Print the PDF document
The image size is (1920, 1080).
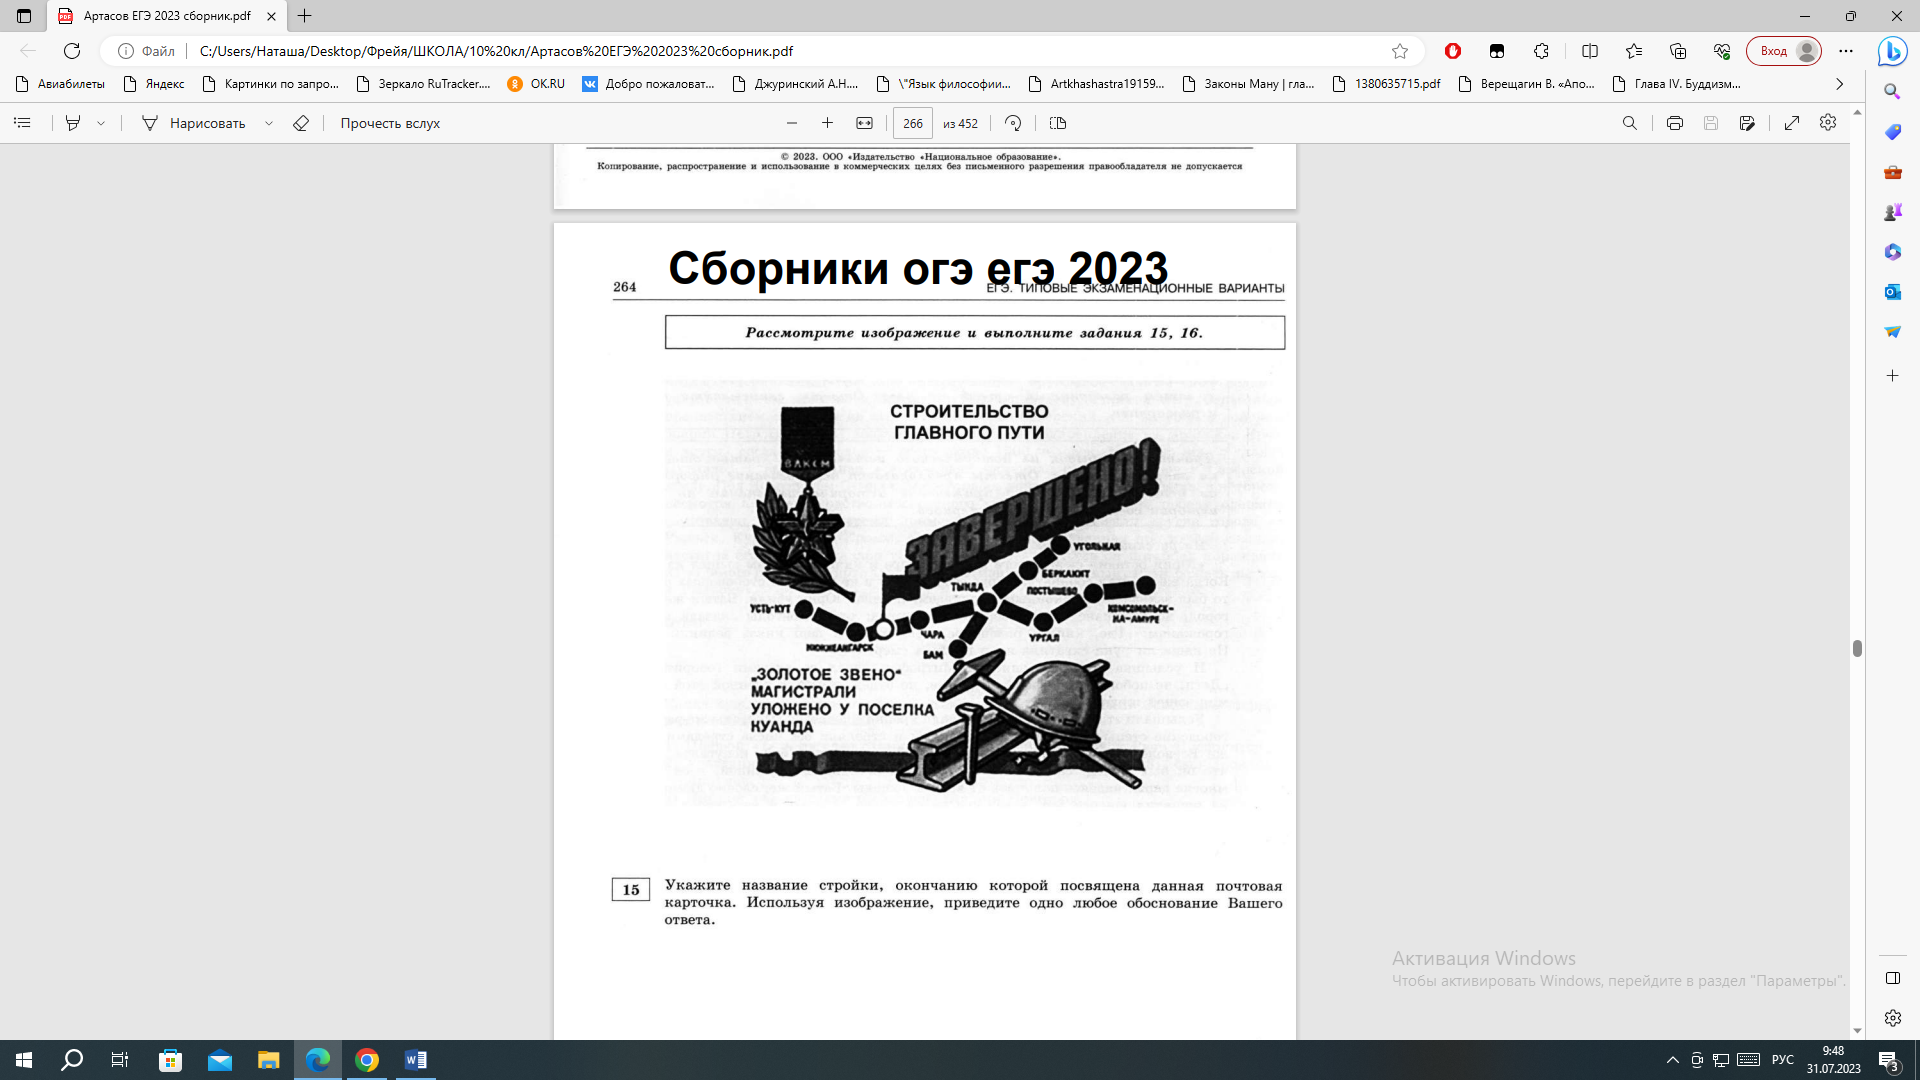point(1675,123)
